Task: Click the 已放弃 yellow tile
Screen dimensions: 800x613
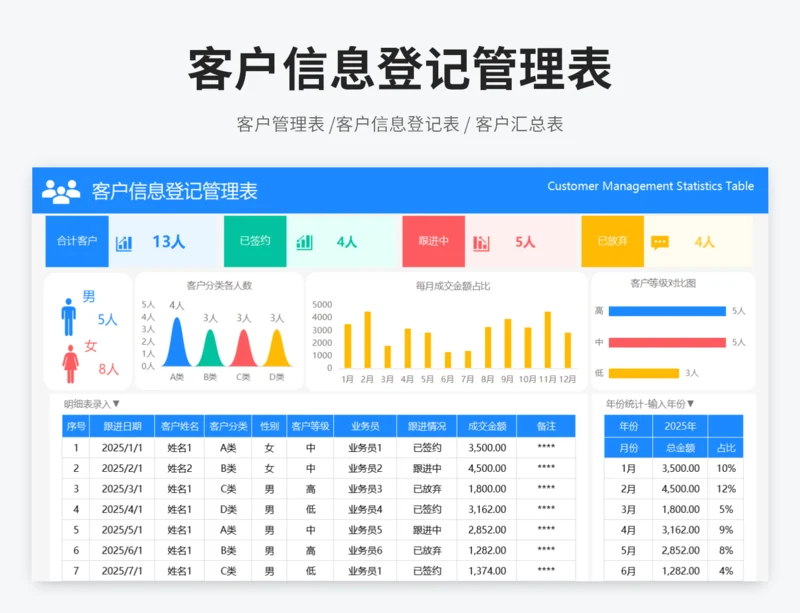Action: pos(613,241)
